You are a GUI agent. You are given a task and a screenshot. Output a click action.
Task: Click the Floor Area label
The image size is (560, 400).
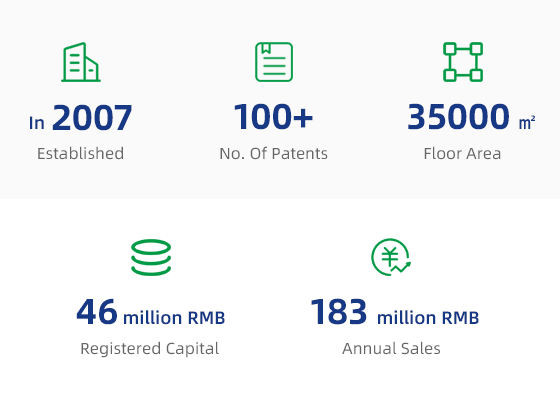pos(462,154)
